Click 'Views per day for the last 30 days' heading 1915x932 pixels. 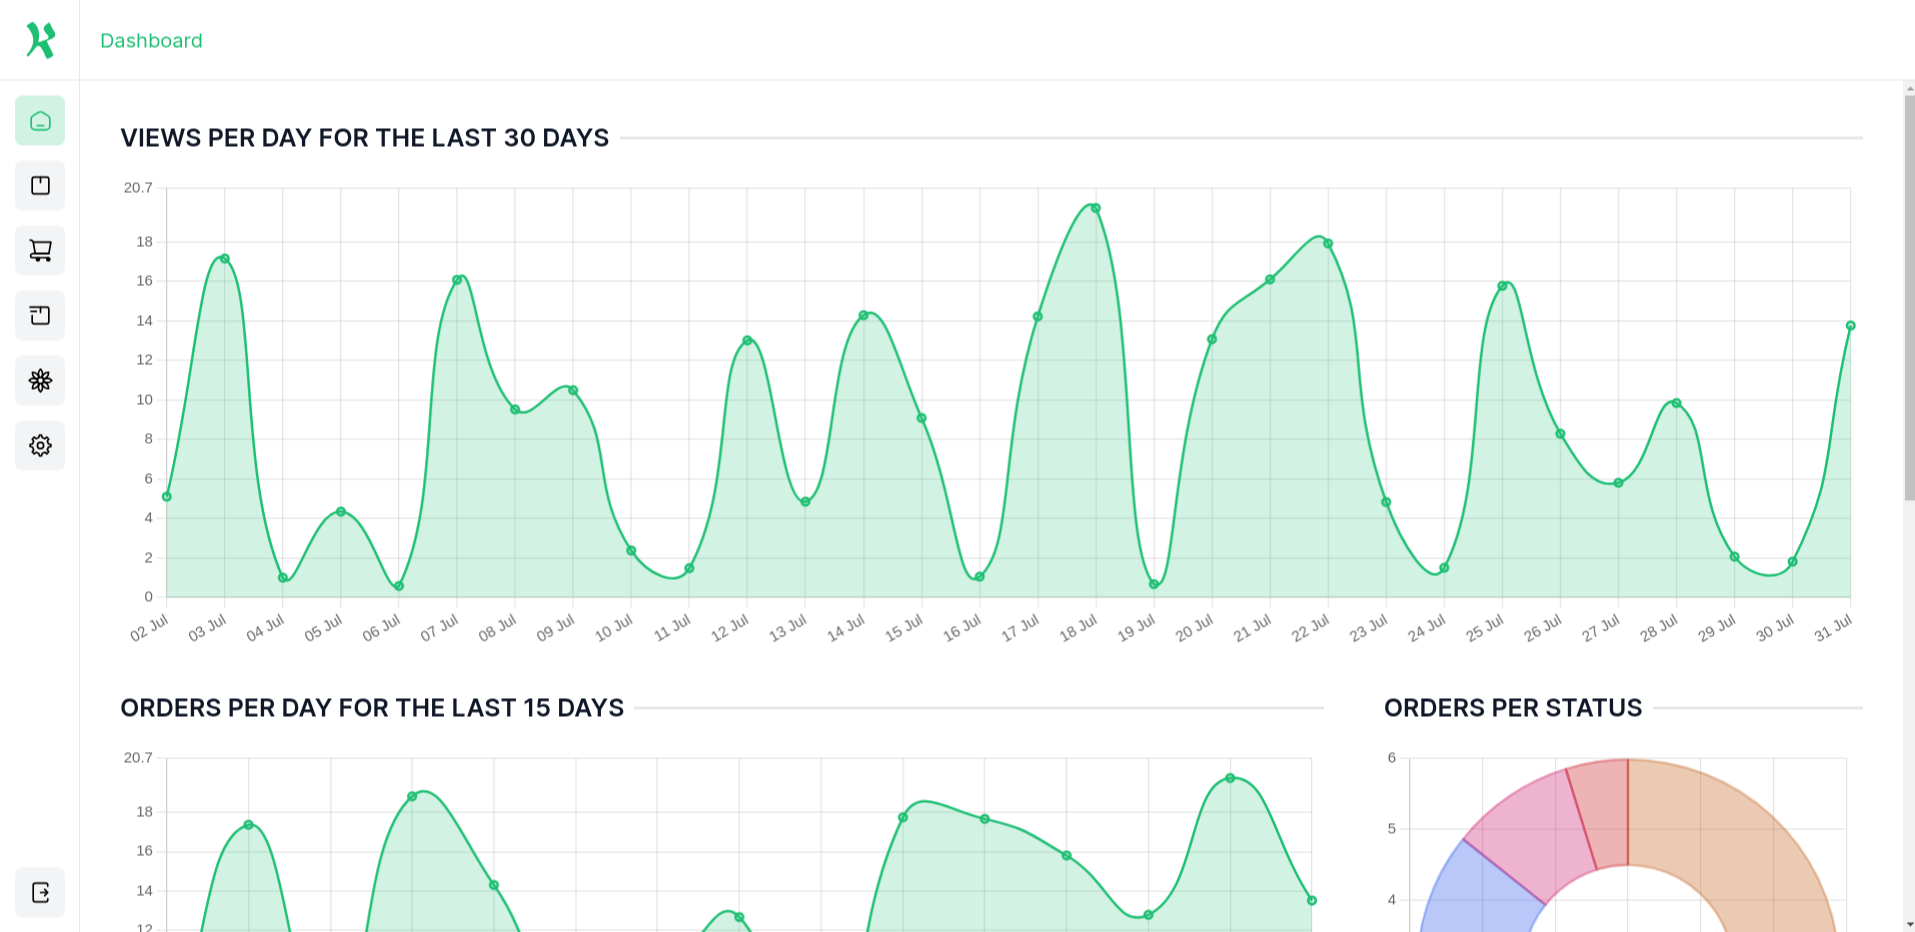click(x=365, y=138)
